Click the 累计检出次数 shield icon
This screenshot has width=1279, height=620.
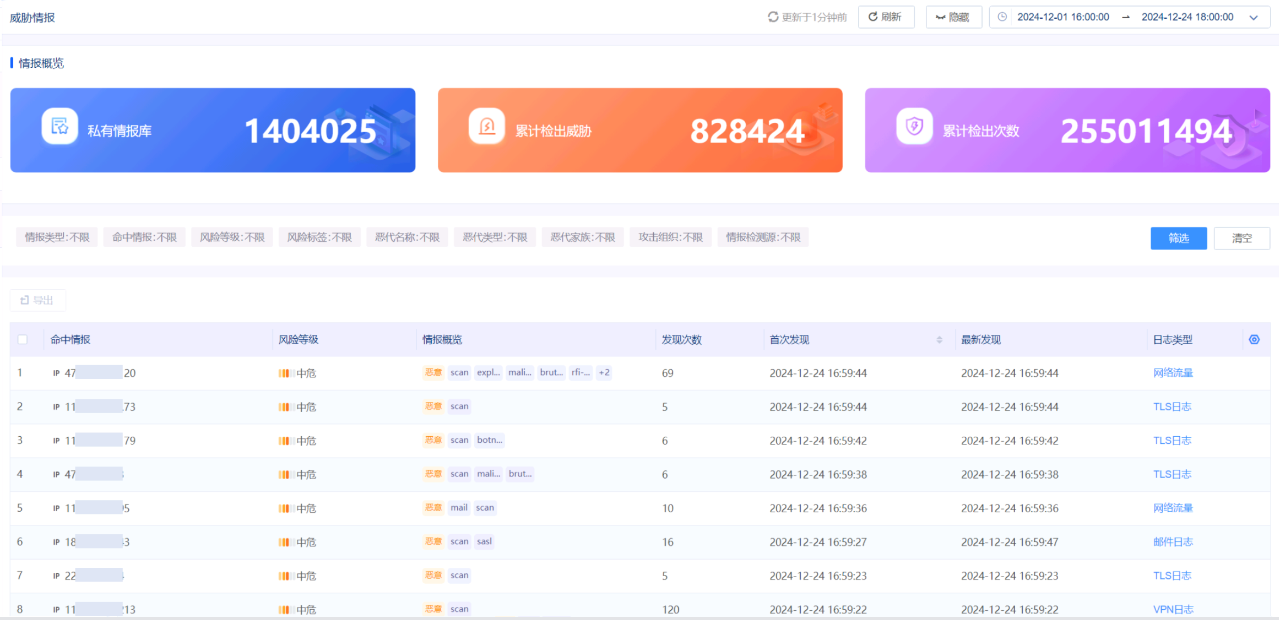coord(914,126)
